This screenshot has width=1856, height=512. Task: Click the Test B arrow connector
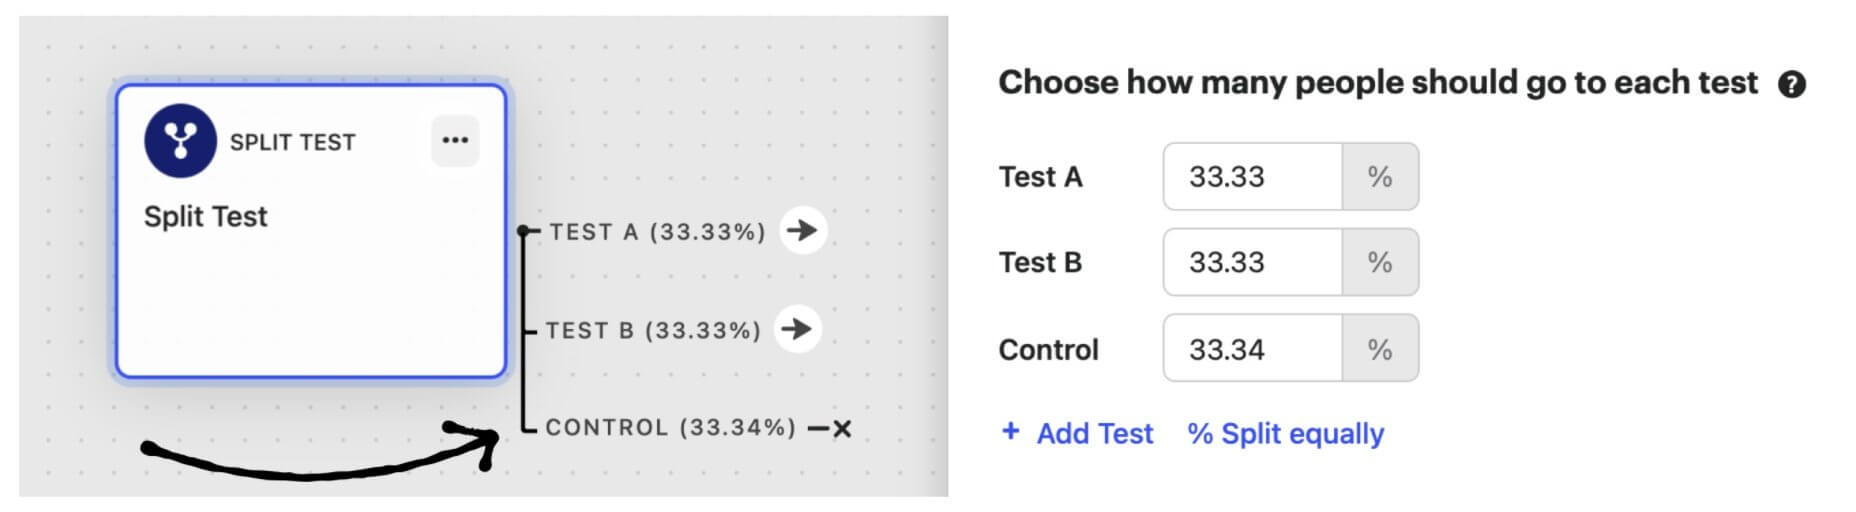797,329
